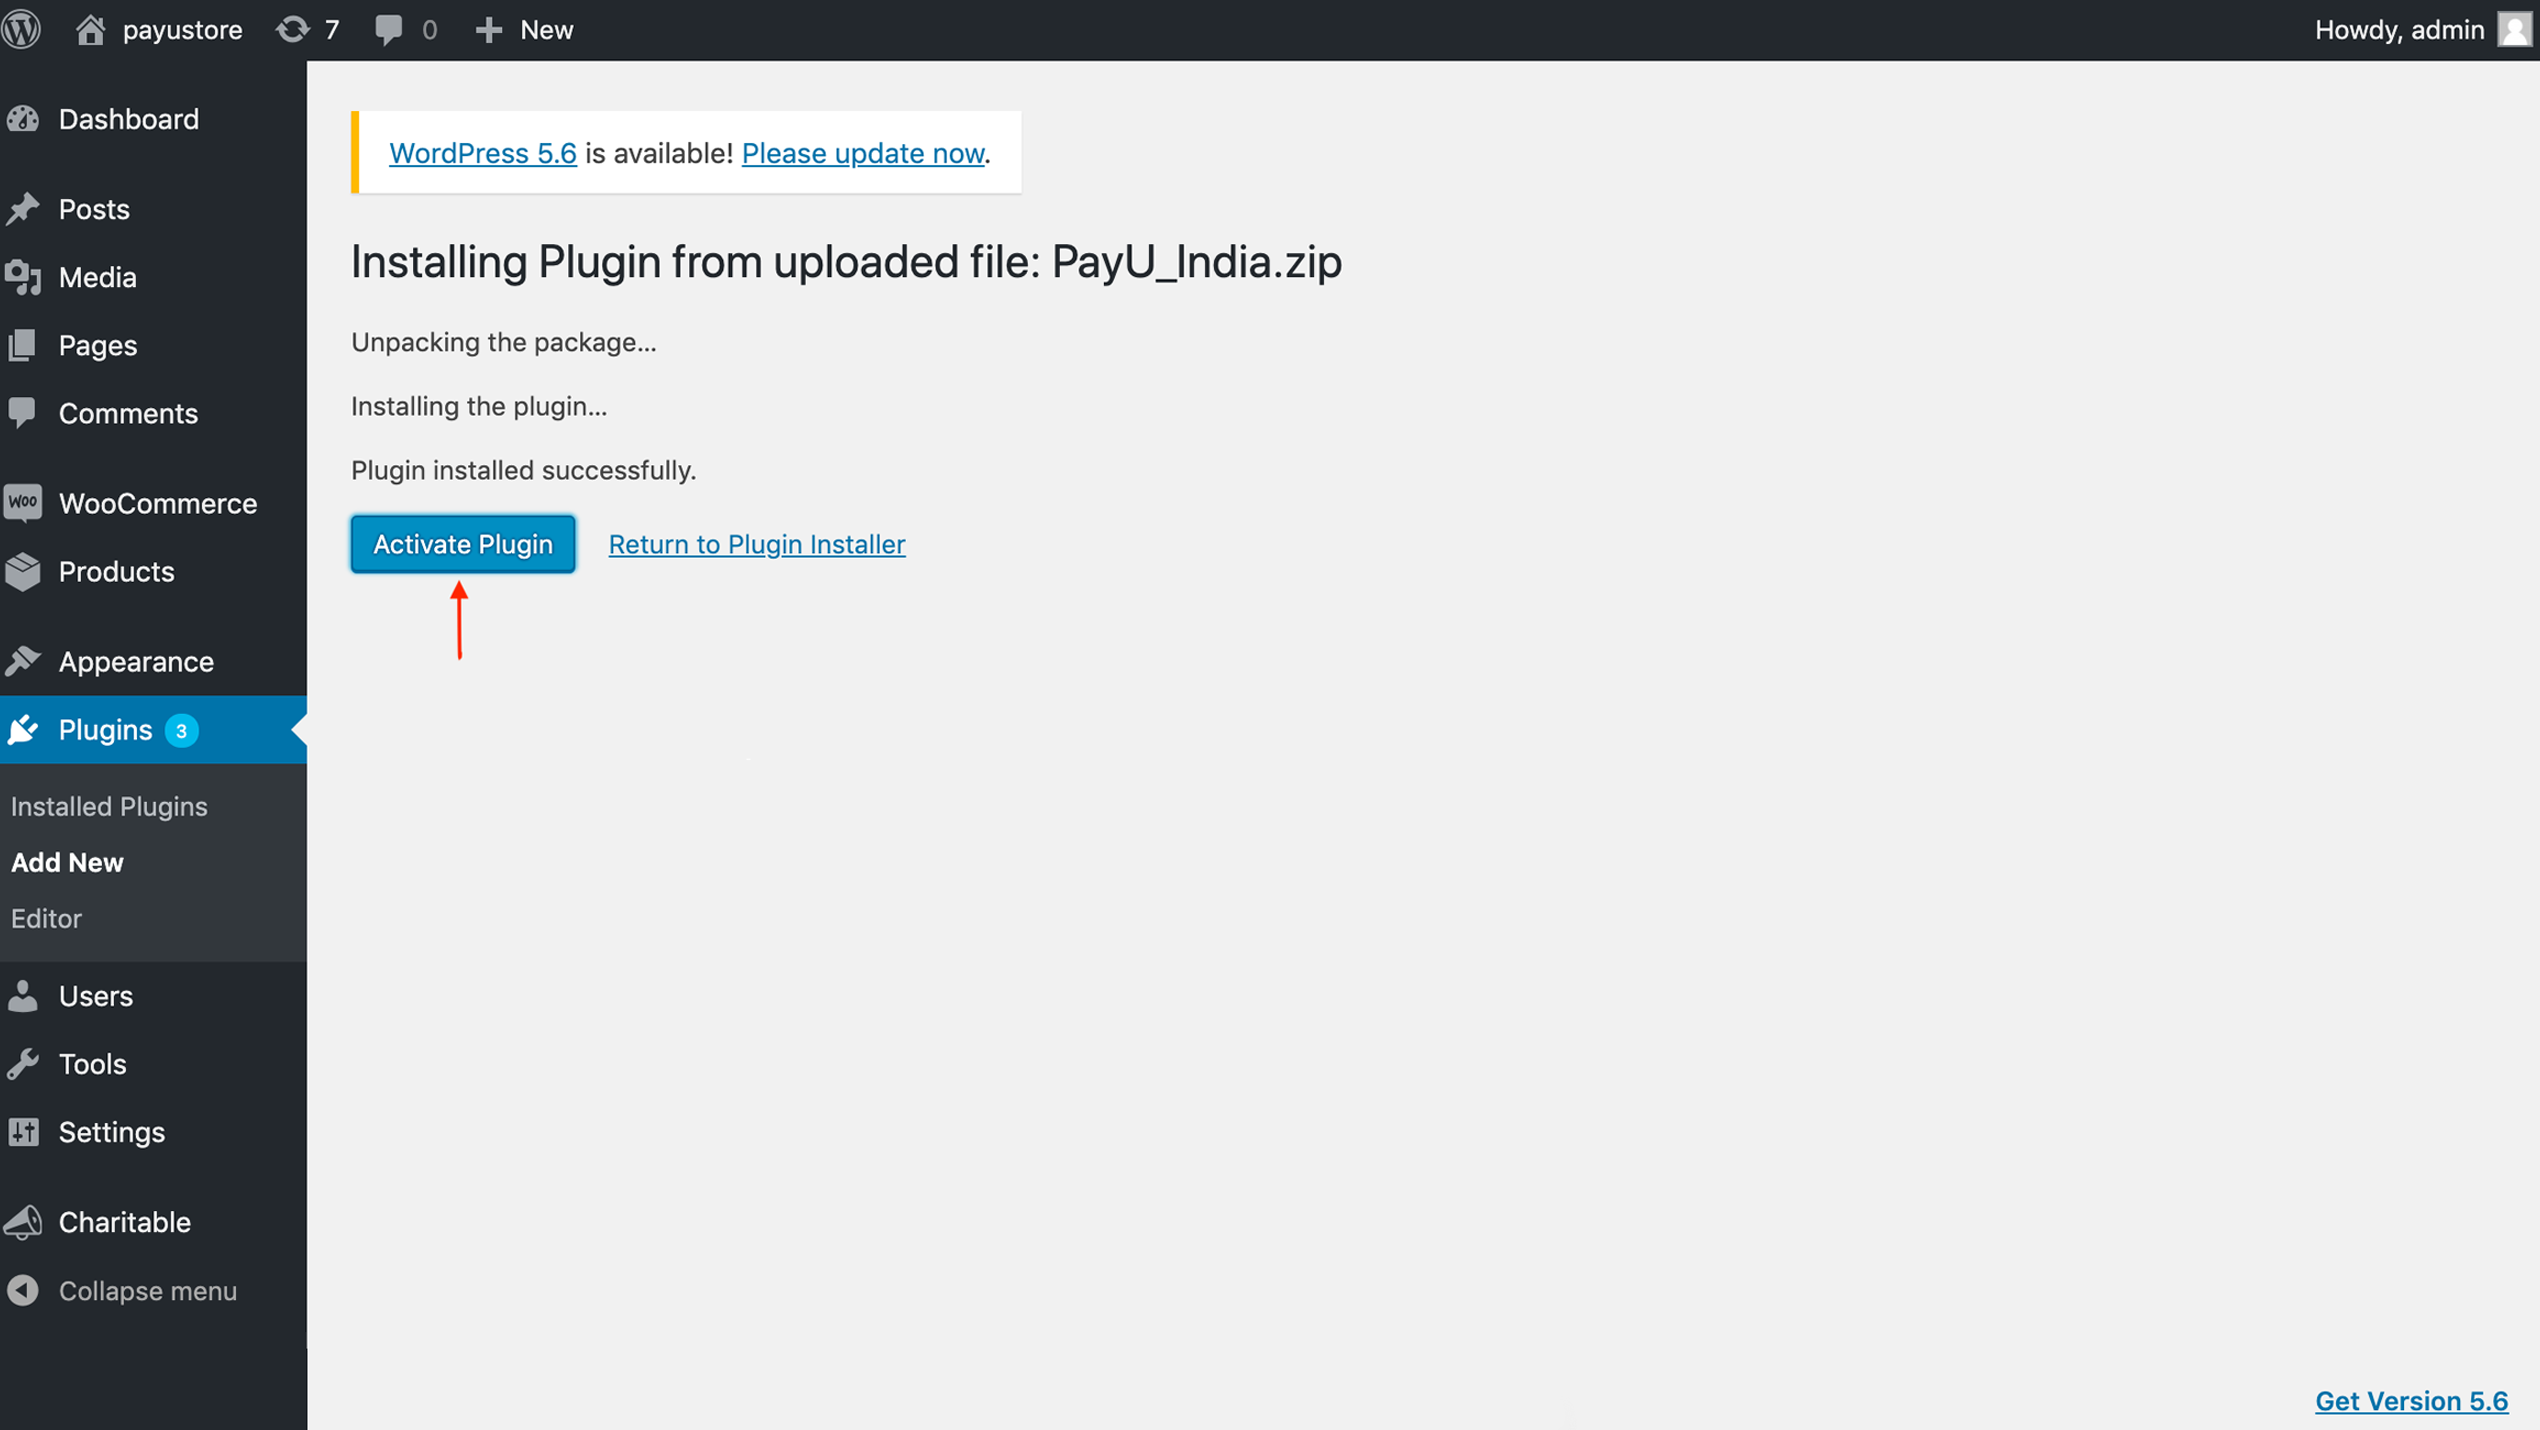Click Activate Plugin button
Viewport: 2540px width, 1430px height.
pos(462,542)
